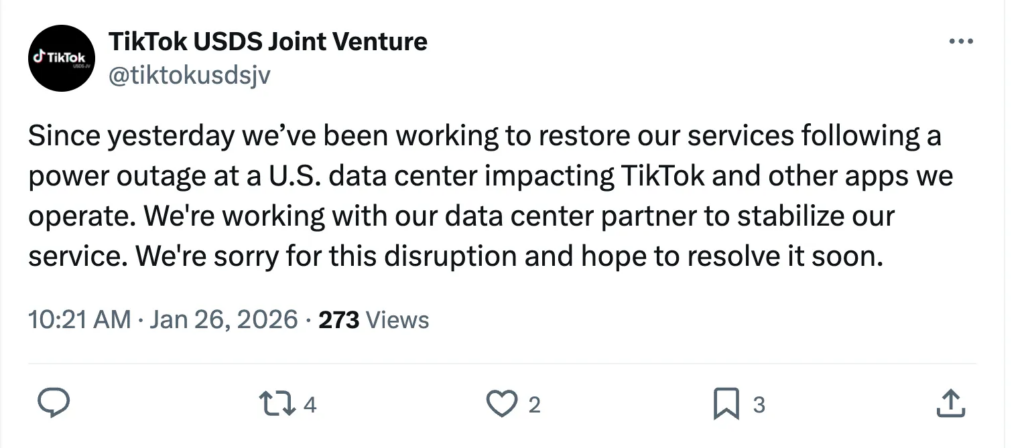The height and width of the screenshot is (448, 1024).
Task: Click the word Views beside the count
Action: 398,320
